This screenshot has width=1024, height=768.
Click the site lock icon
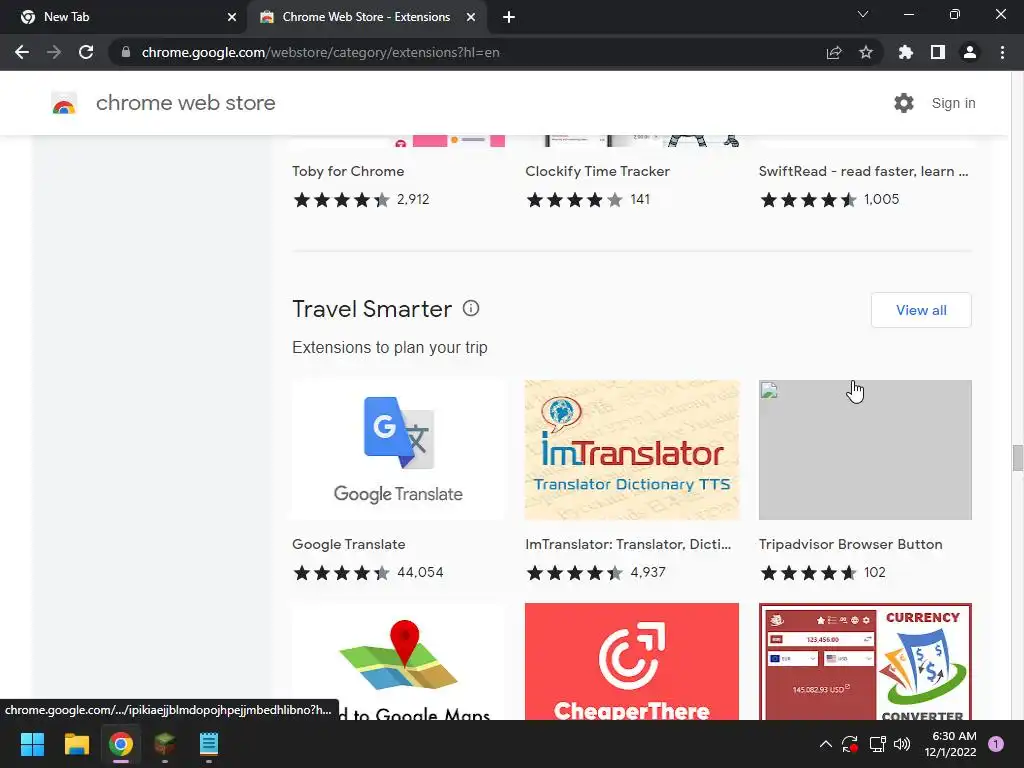(x=126, y=52)
